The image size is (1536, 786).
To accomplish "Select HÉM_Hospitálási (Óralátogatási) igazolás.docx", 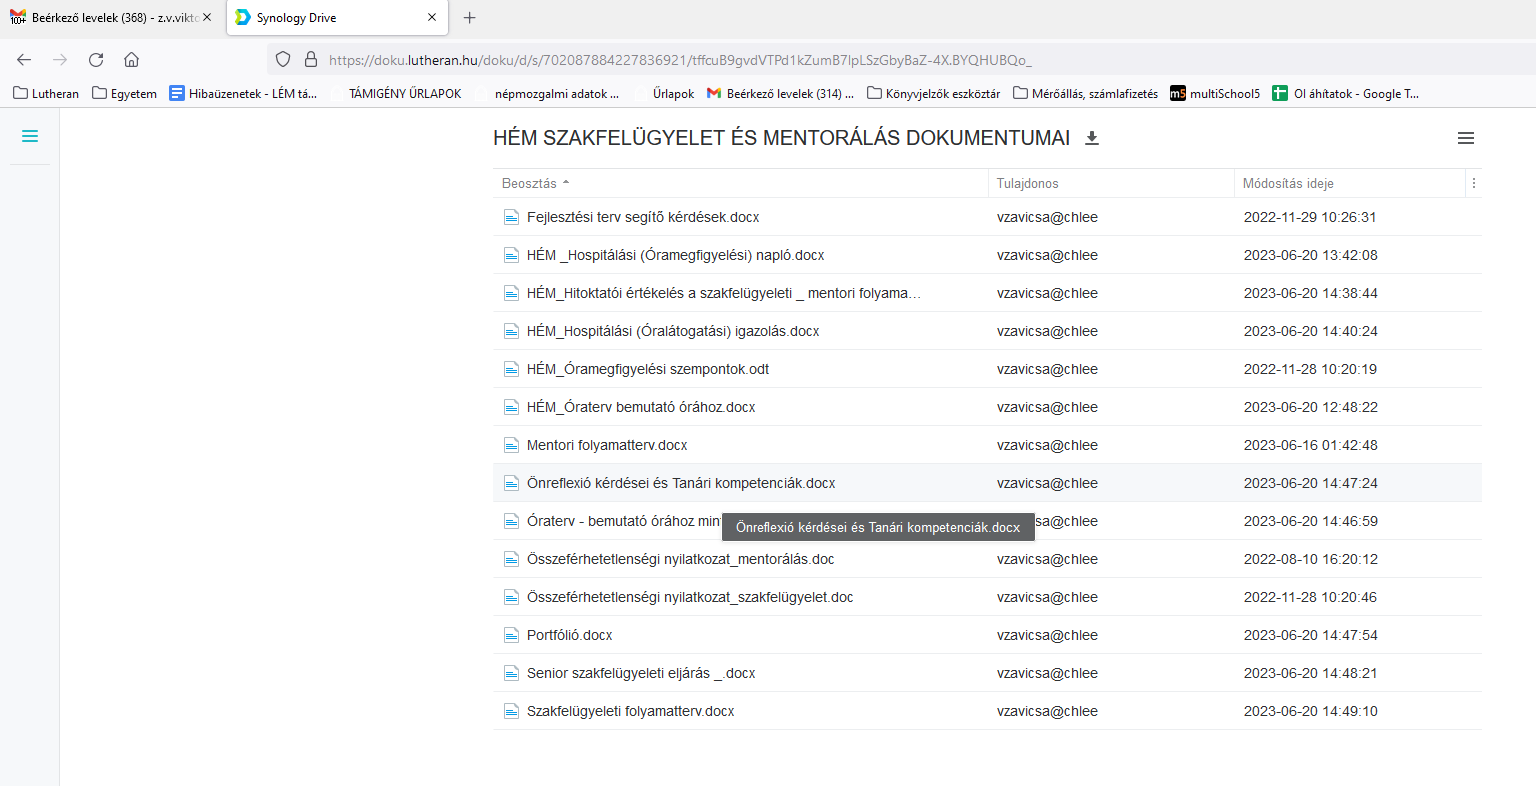I will 673,331.
